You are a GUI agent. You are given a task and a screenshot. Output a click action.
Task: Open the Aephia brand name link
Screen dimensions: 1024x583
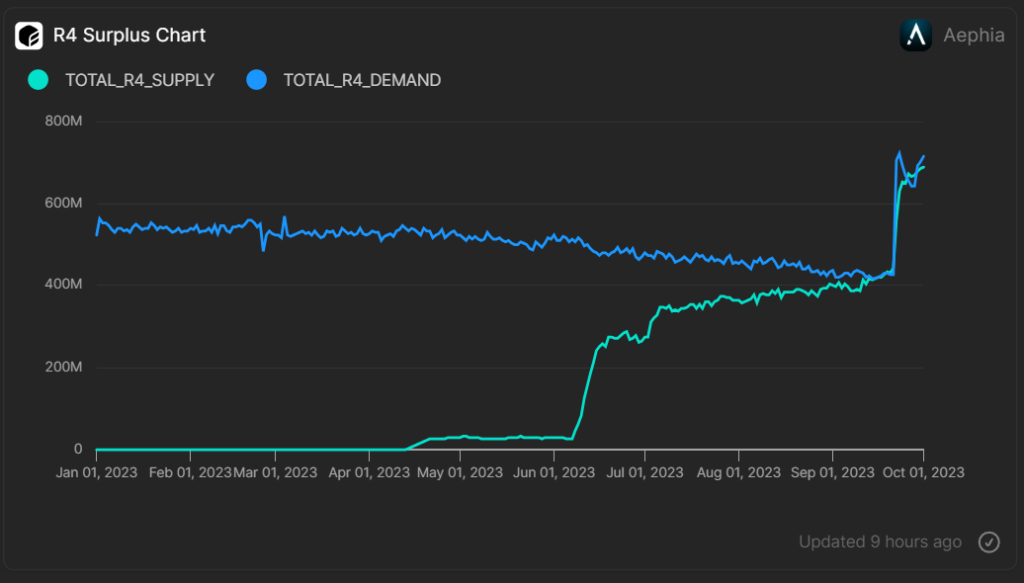pos(974,36)
